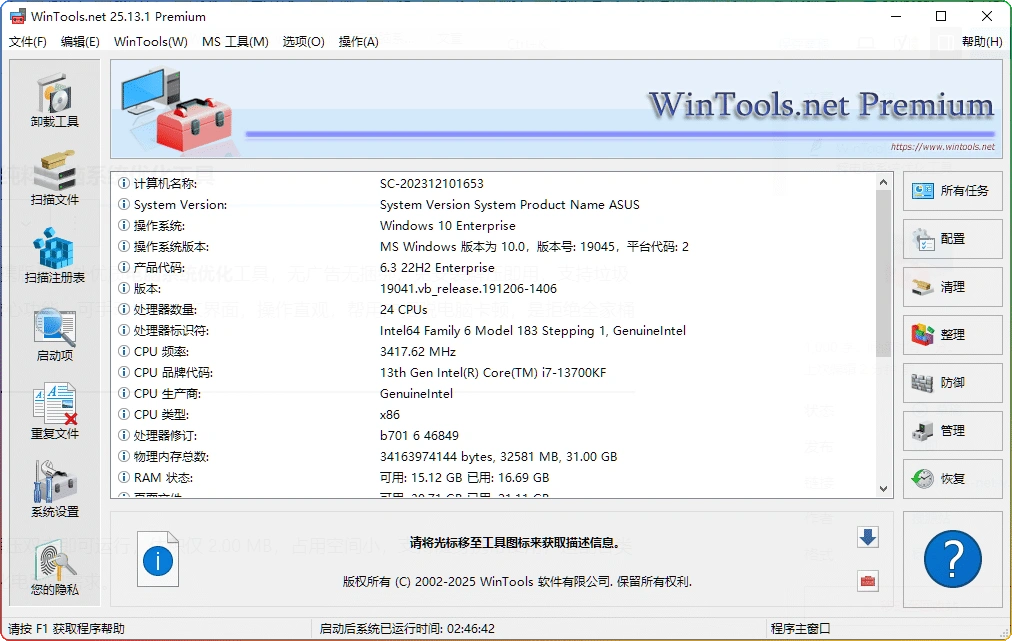This screenshot has width=1012, height=641.
Task: Open help via the big question mark button
Action: click(951, 559)
